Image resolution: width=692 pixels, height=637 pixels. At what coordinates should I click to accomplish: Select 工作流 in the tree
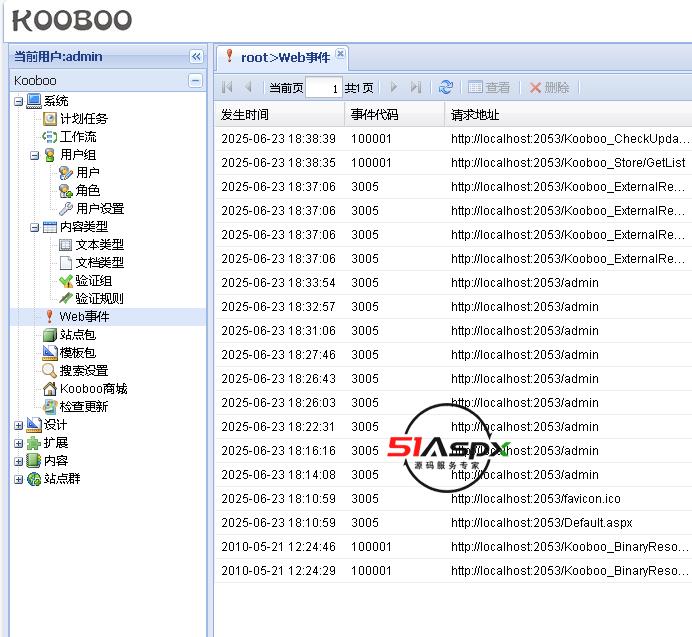pos(78,137)
